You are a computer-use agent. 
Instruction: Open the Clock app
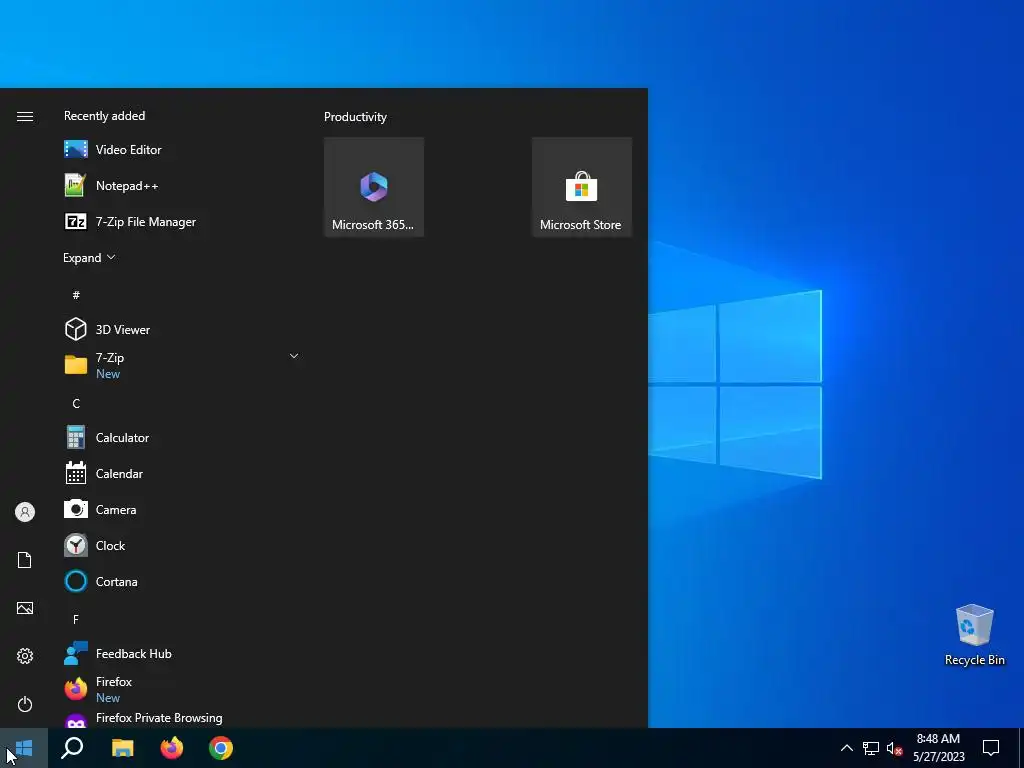[183, 545]
